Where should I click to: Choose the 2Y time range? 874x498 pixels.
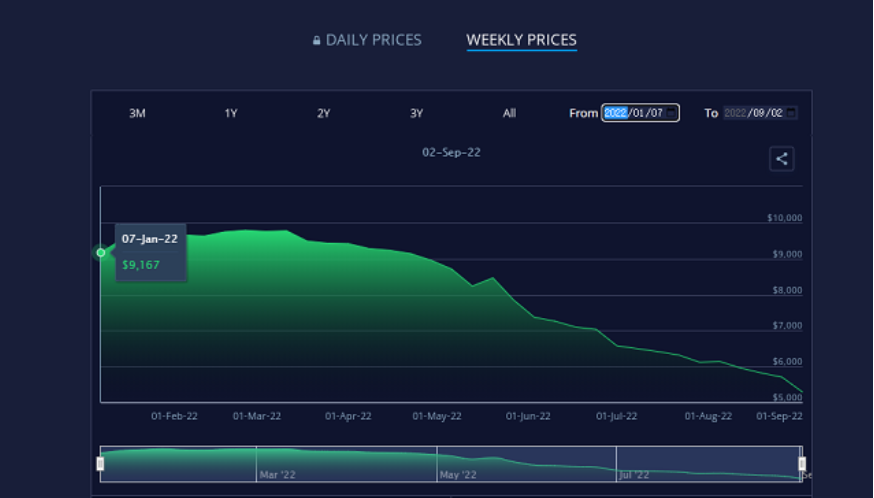(324, 113)
